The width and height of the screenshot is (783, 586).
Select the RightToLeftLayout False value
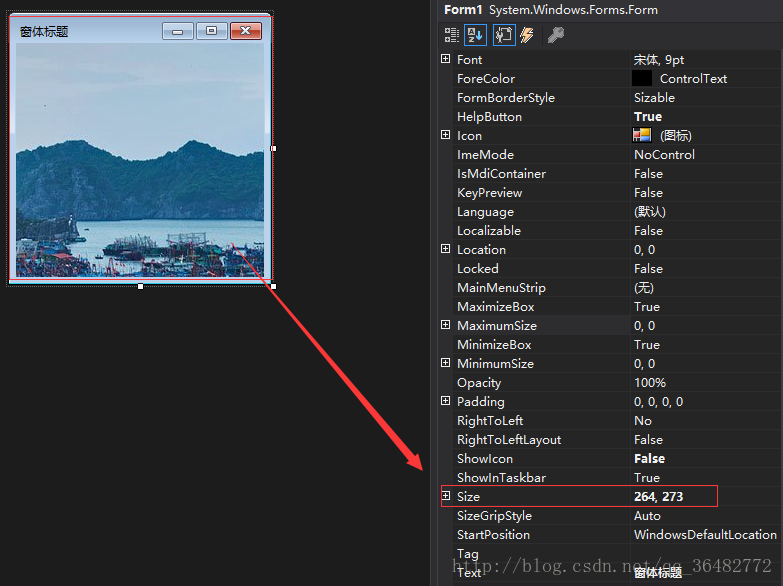click(648, 440)
